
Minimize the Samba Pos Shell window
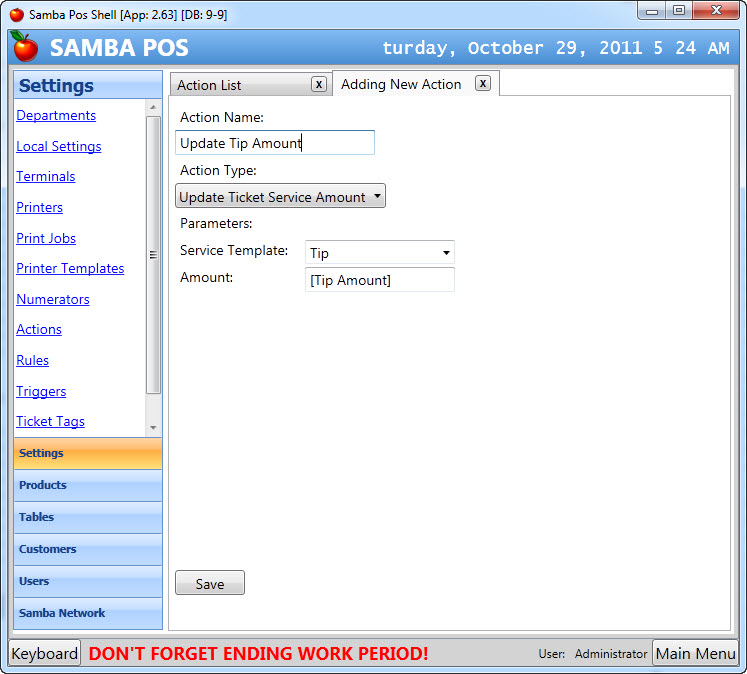coord(652,11)
